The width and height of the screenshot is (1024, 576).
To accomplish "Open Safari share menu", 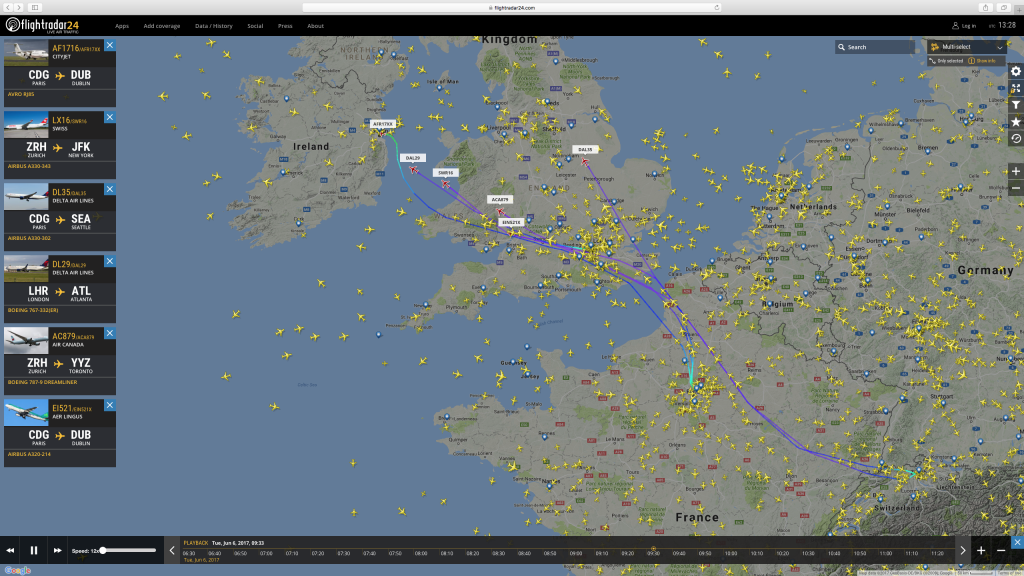I will (x=985, y=7).
